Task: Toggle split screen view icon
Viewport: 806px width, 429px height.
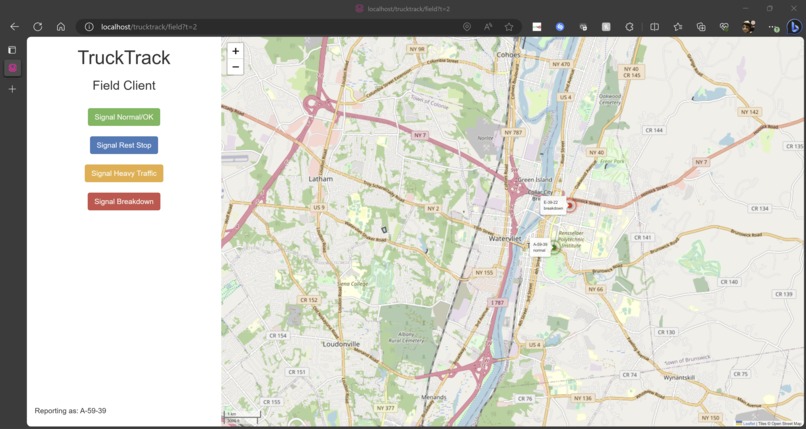Action: click(x=654, y=27)
